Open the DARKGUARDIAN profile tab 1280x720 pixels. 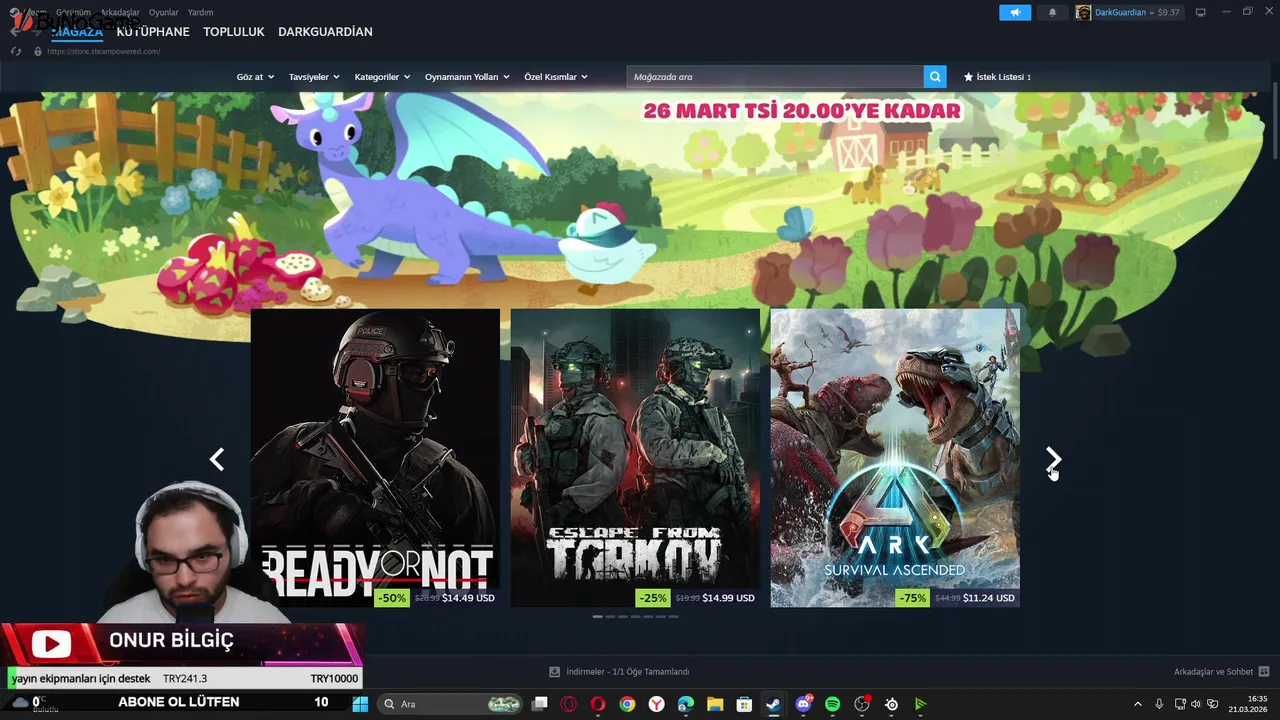pos(325,32)
